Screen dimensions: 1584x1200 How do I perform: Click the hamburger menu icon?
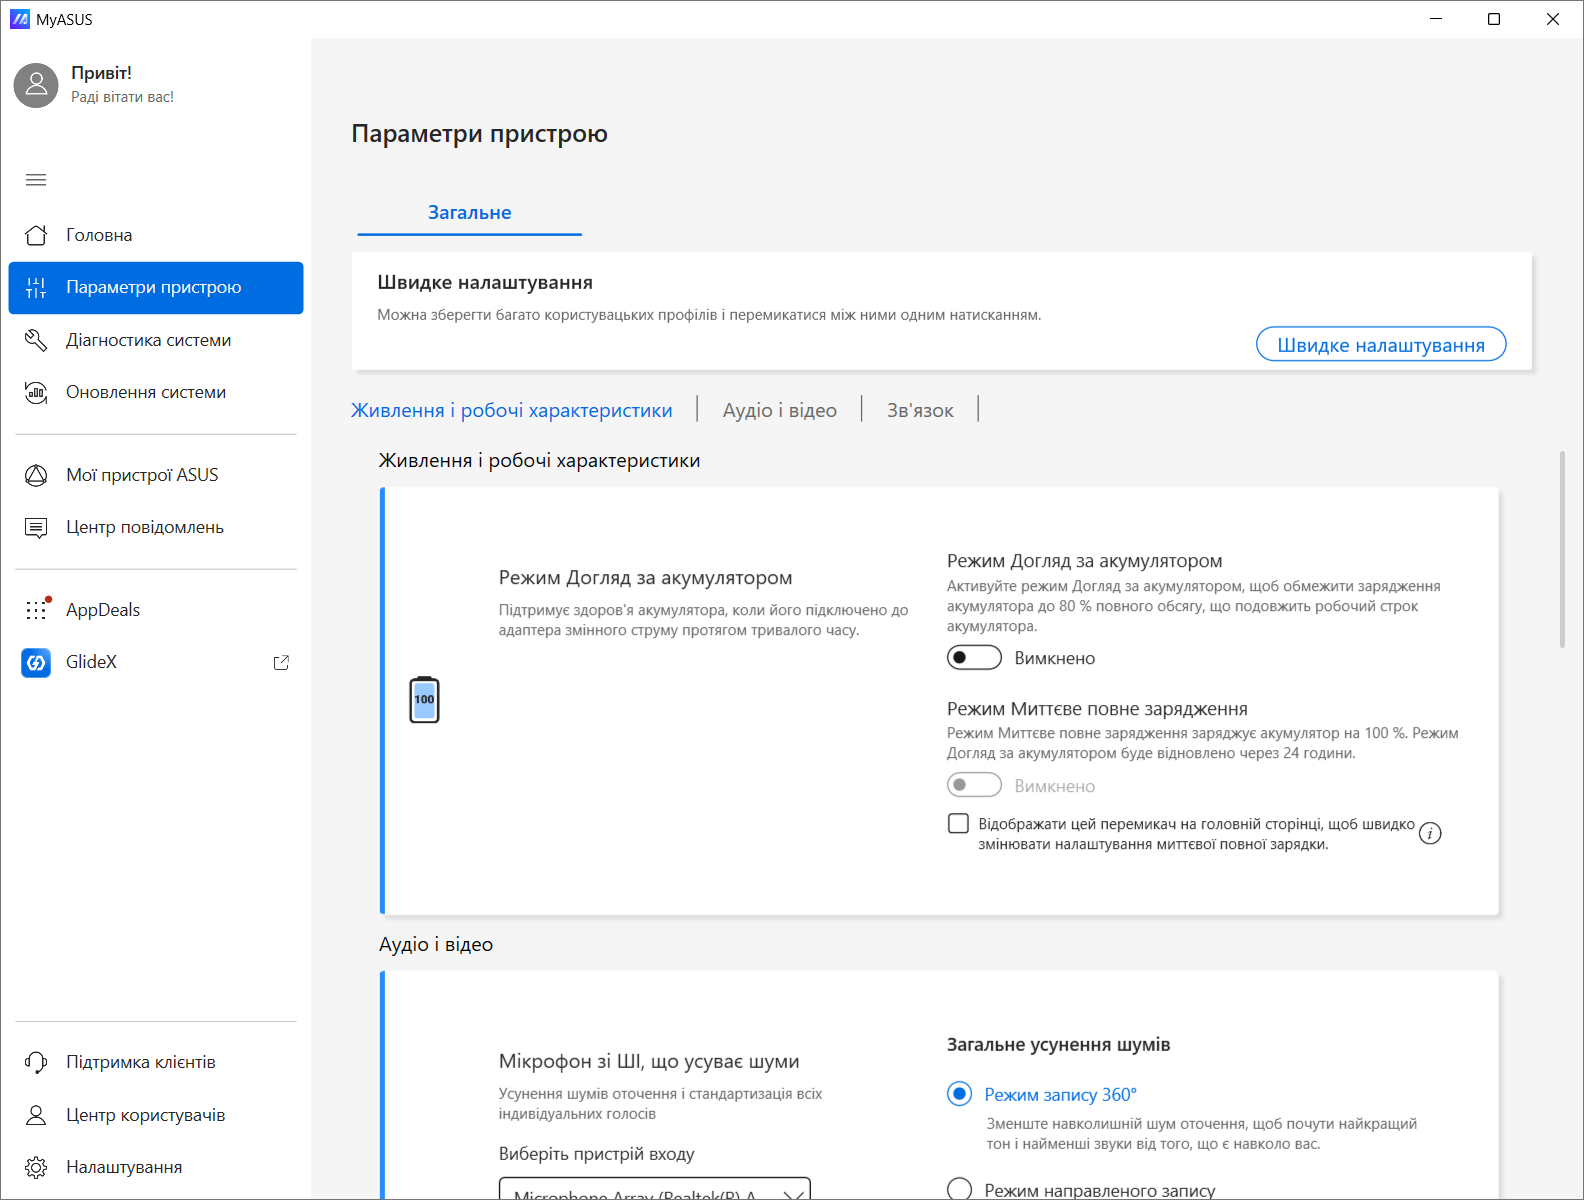36,180
